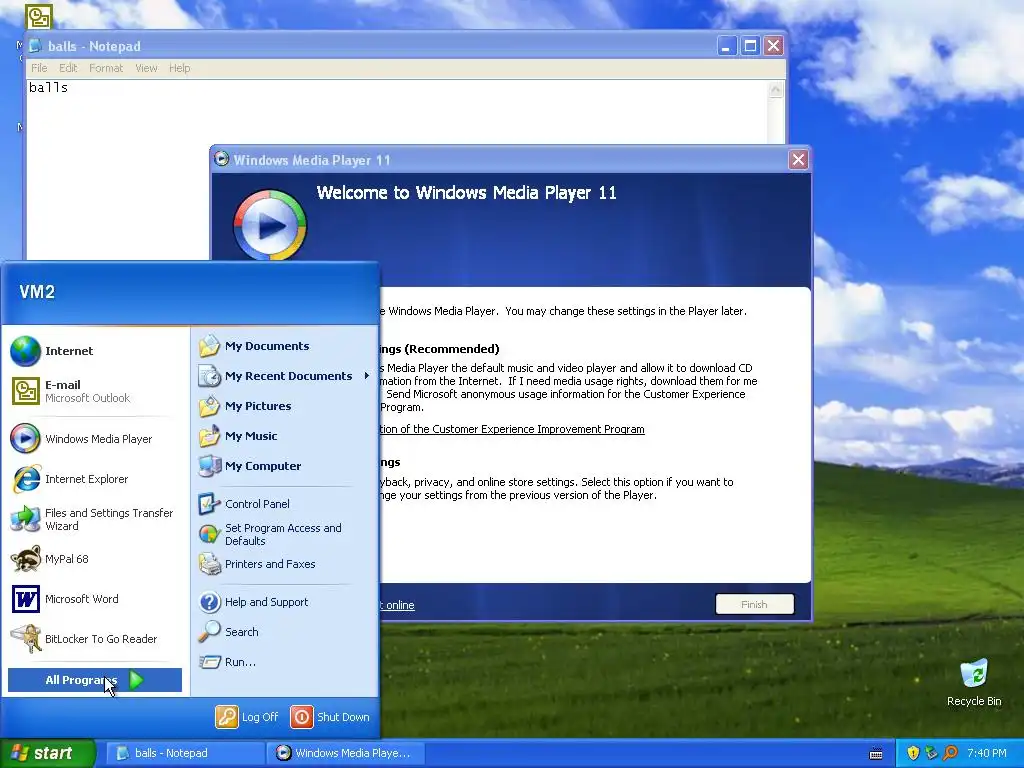Open Notepad Format menu
This screenshot has height=768, width=1024.
coord(106,68)
